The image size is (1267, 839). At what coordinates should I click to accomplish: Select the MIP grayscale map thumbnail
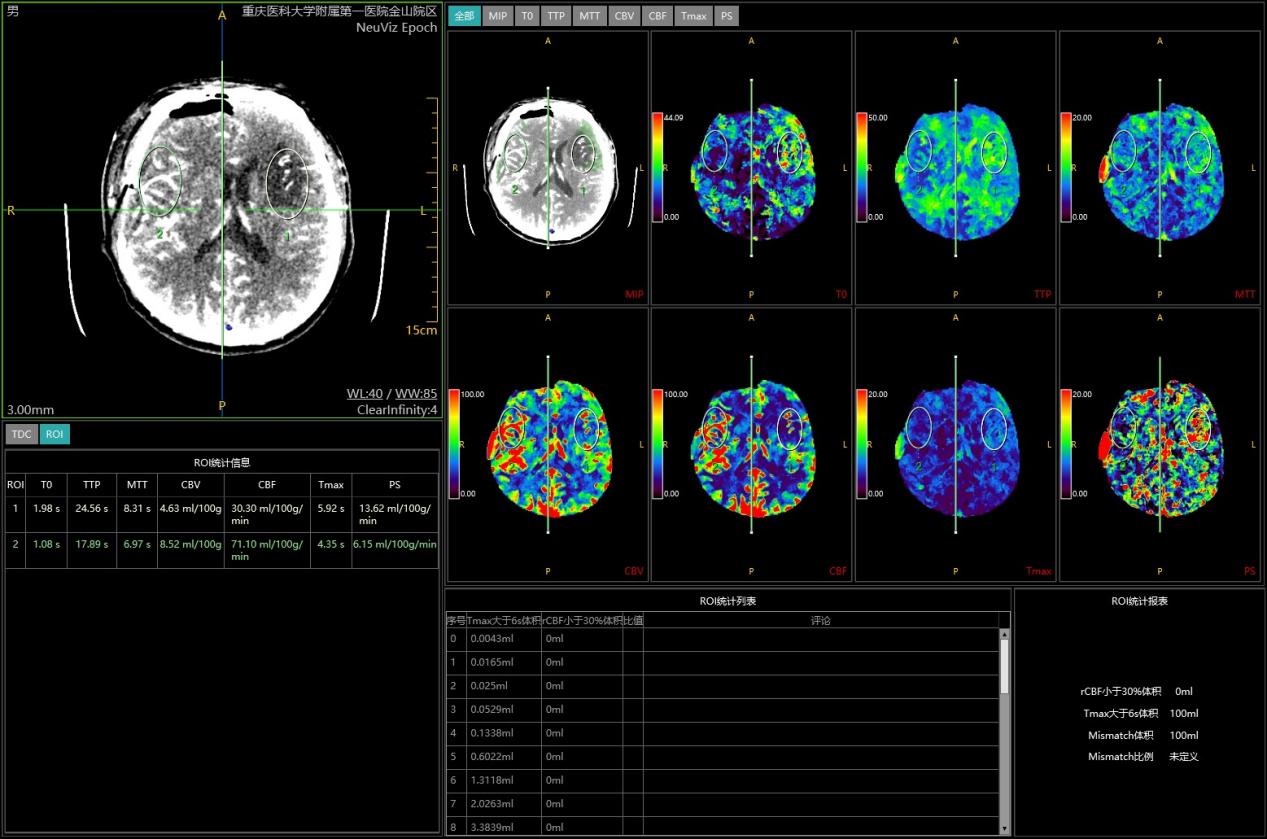[548, 167]
